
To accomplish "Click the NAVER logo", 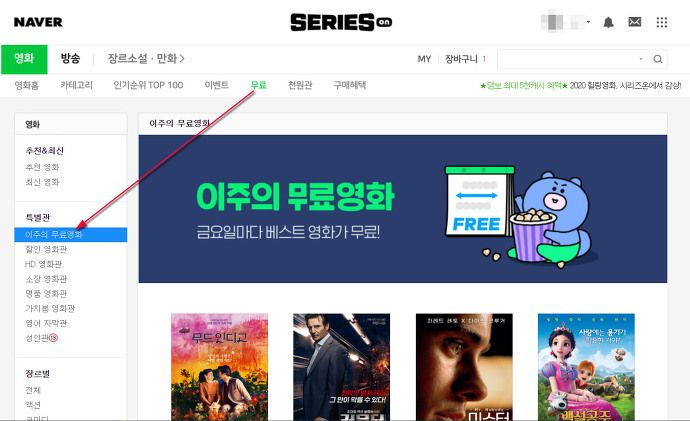I will (38, 22).
